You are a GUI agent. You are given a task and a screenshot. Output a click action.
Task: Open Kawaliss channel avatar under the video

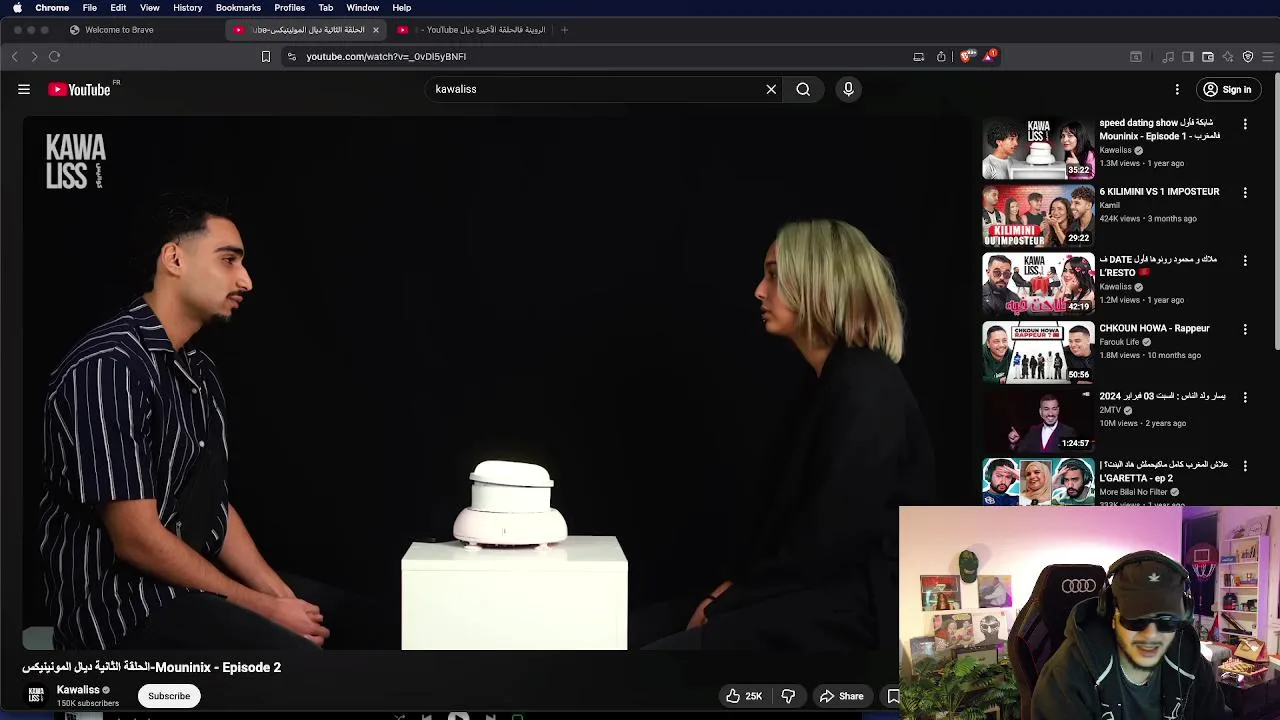[x=36, y=694]
